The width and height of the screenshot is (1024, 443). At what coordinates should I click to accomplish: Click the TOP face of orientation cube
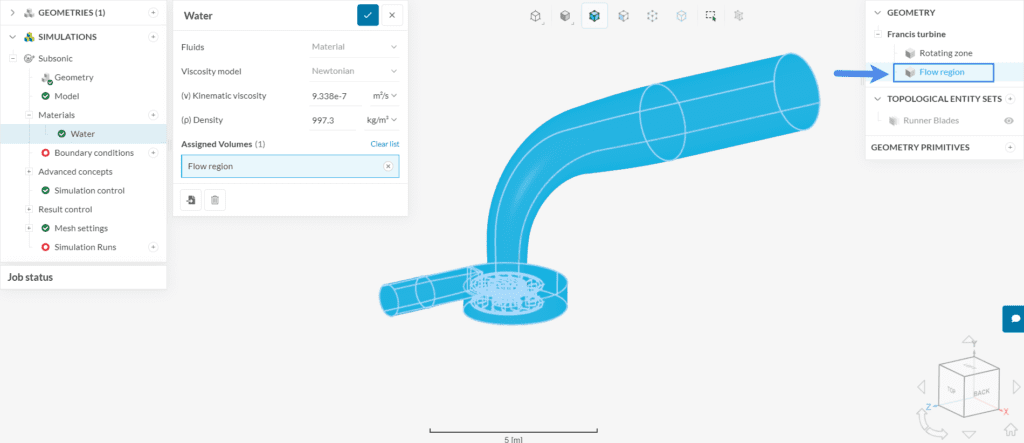click(952, 389)
